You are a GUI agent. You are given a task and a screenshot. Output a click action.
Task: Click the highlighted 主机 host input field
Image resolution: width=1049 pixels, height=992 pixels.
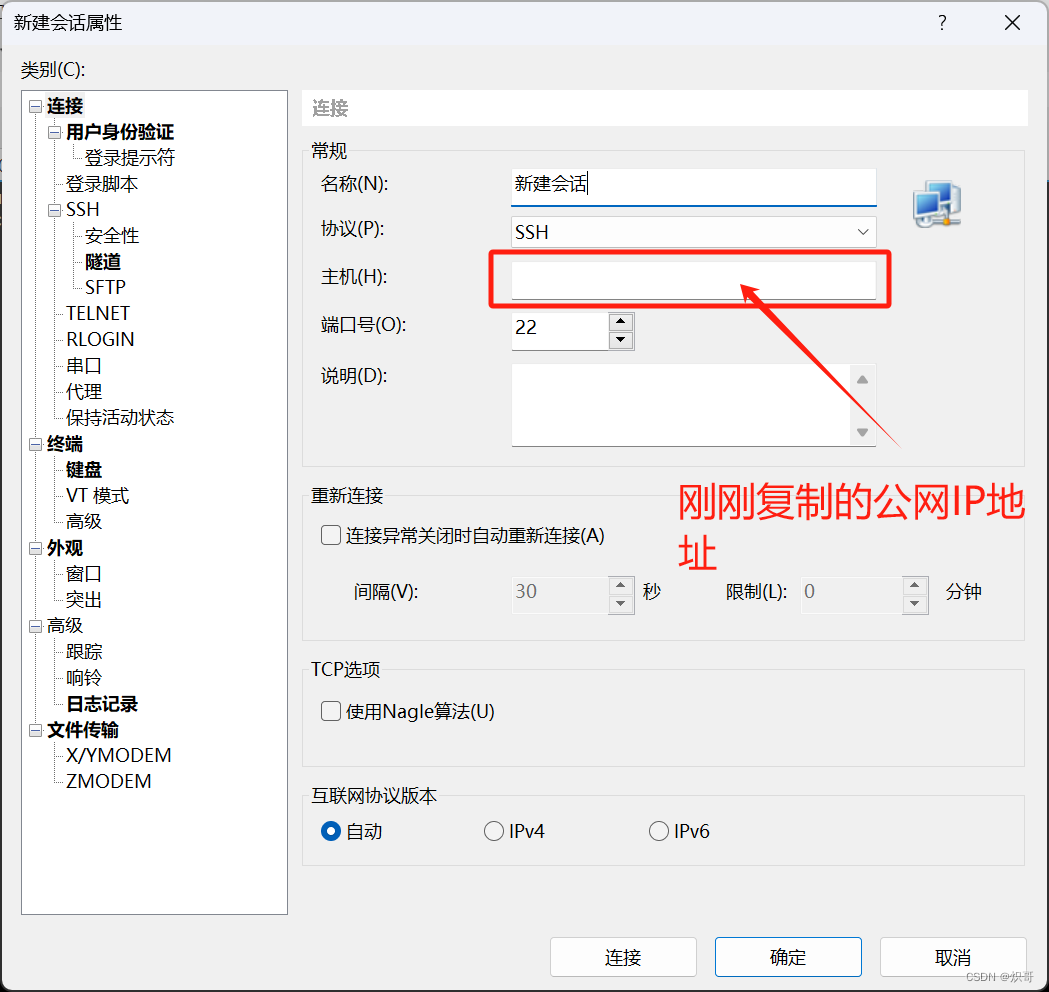[690, 279]
